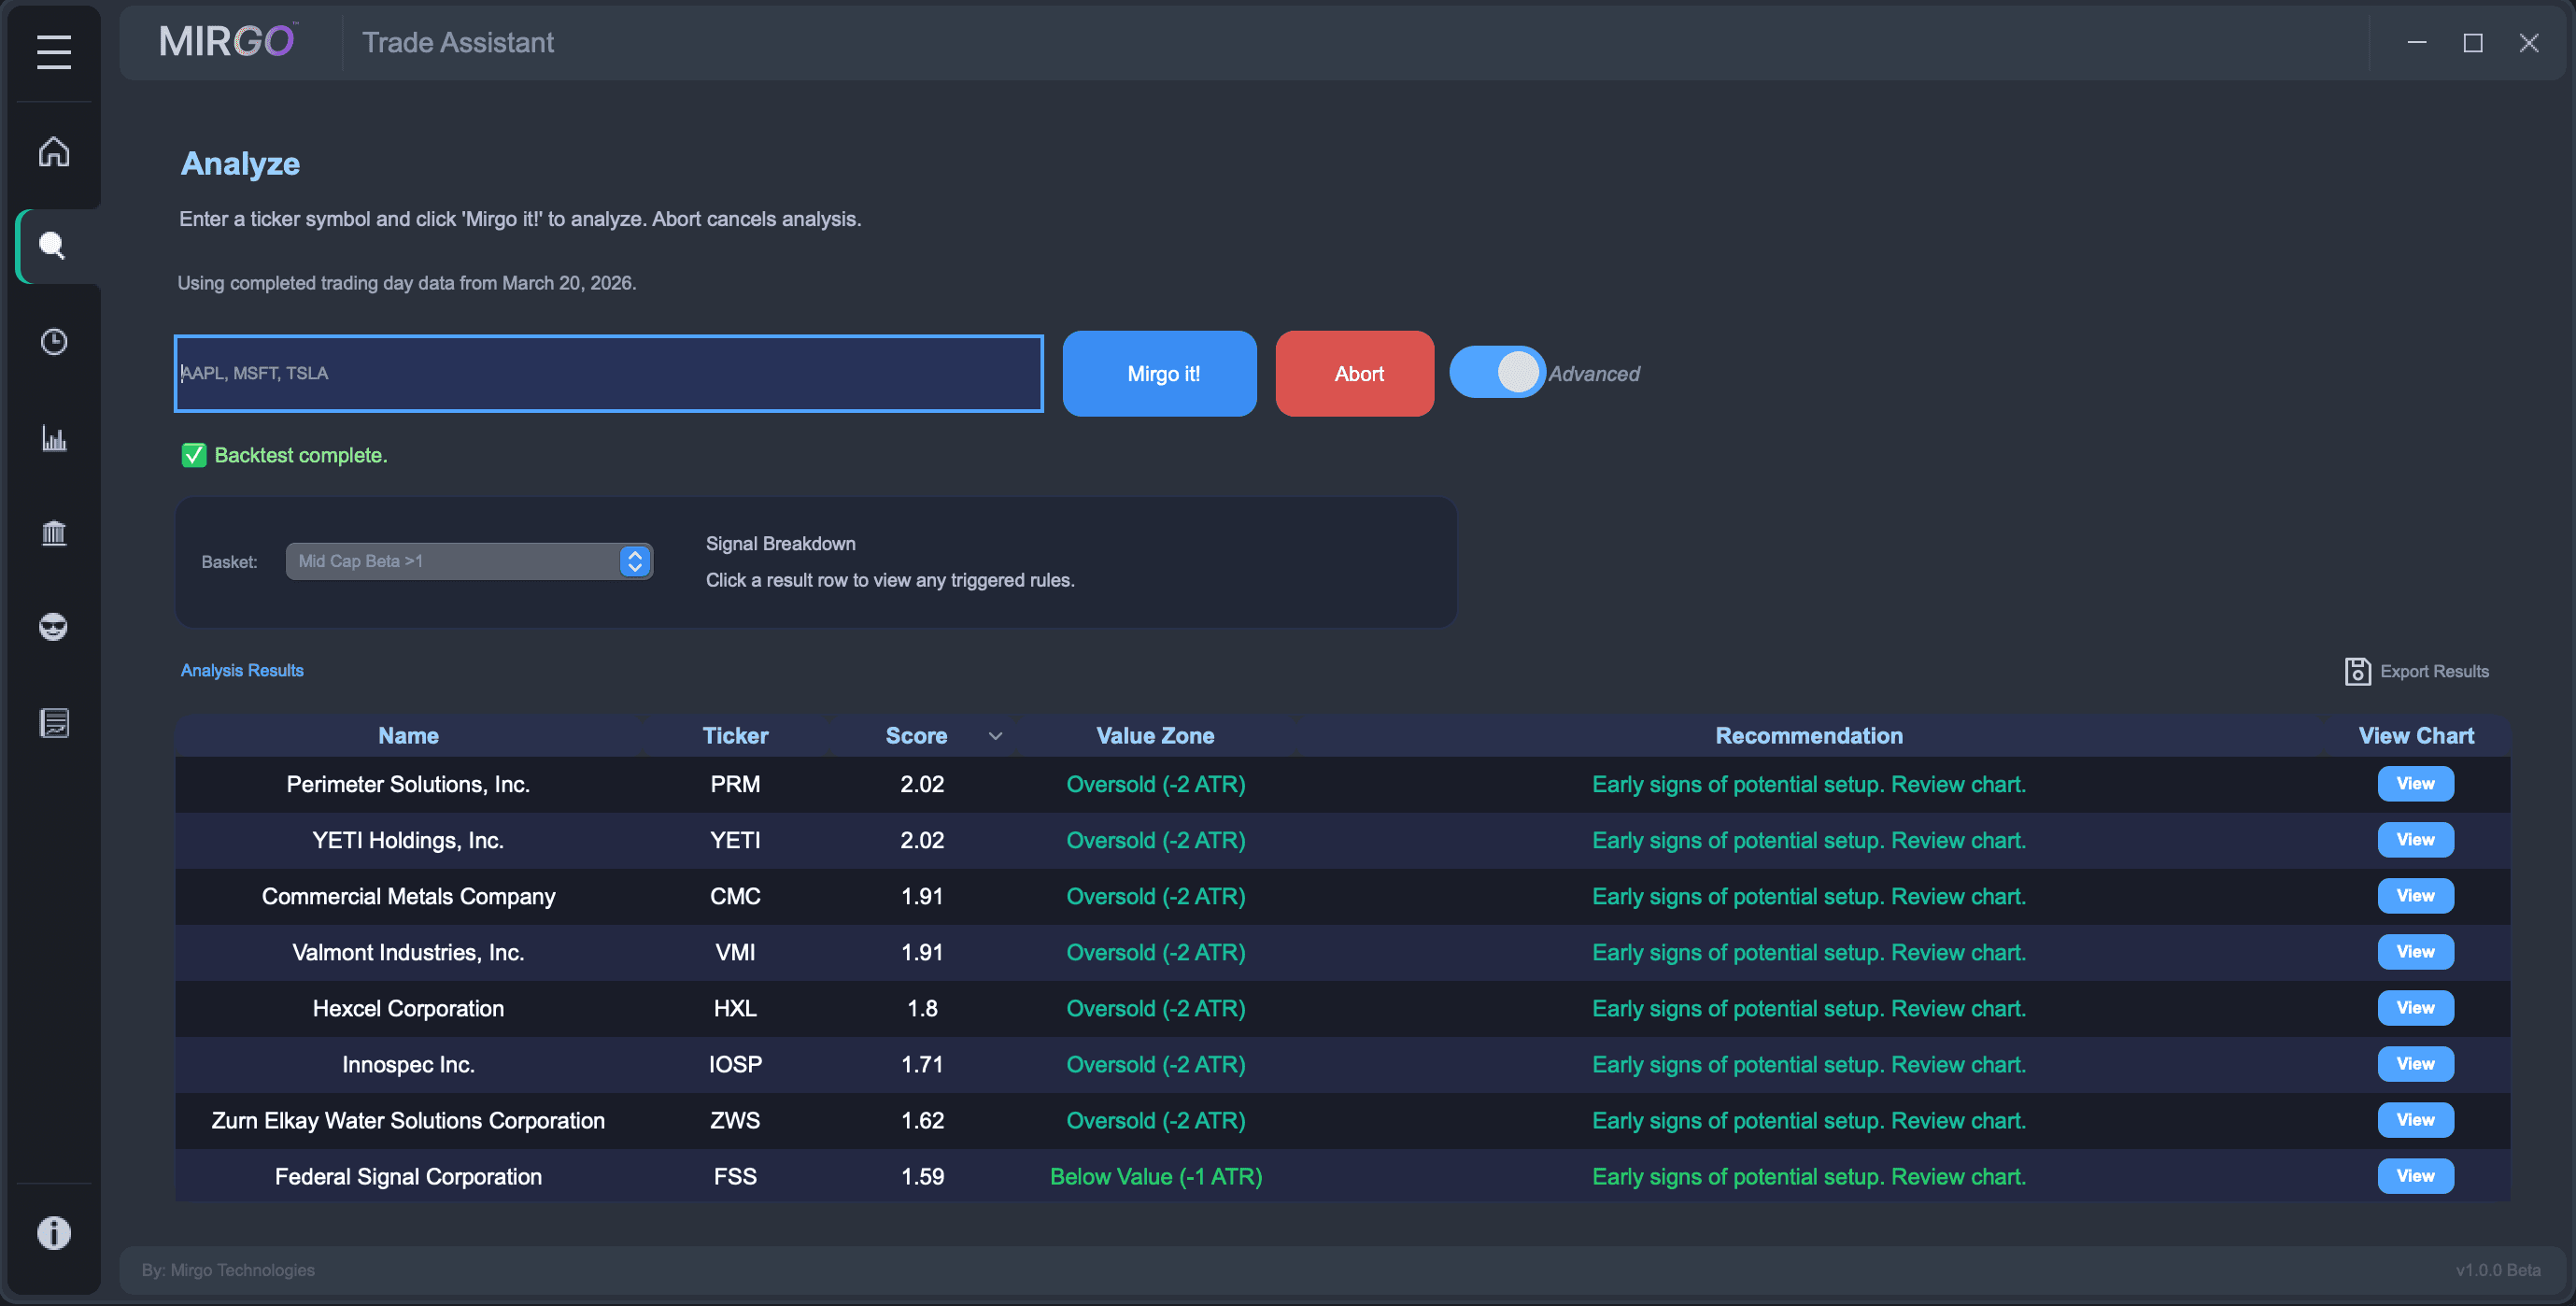Select the search Analyze tab in sidebar
The width and height of the screenshot is (2576, 1306).
54,246
